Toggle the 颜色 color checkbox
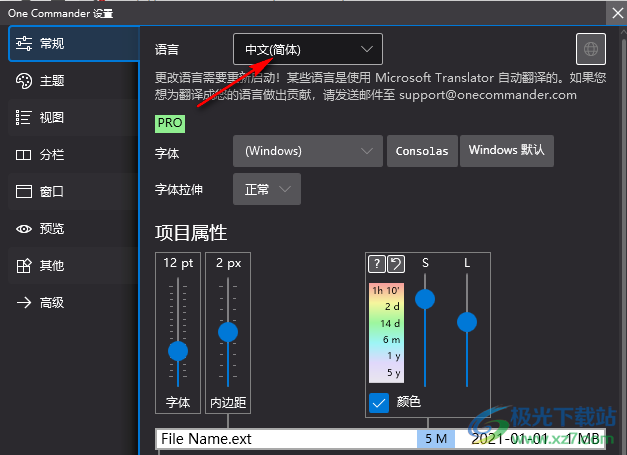The image size is (627, 455). pyautogui.click(x=379, y=403)
